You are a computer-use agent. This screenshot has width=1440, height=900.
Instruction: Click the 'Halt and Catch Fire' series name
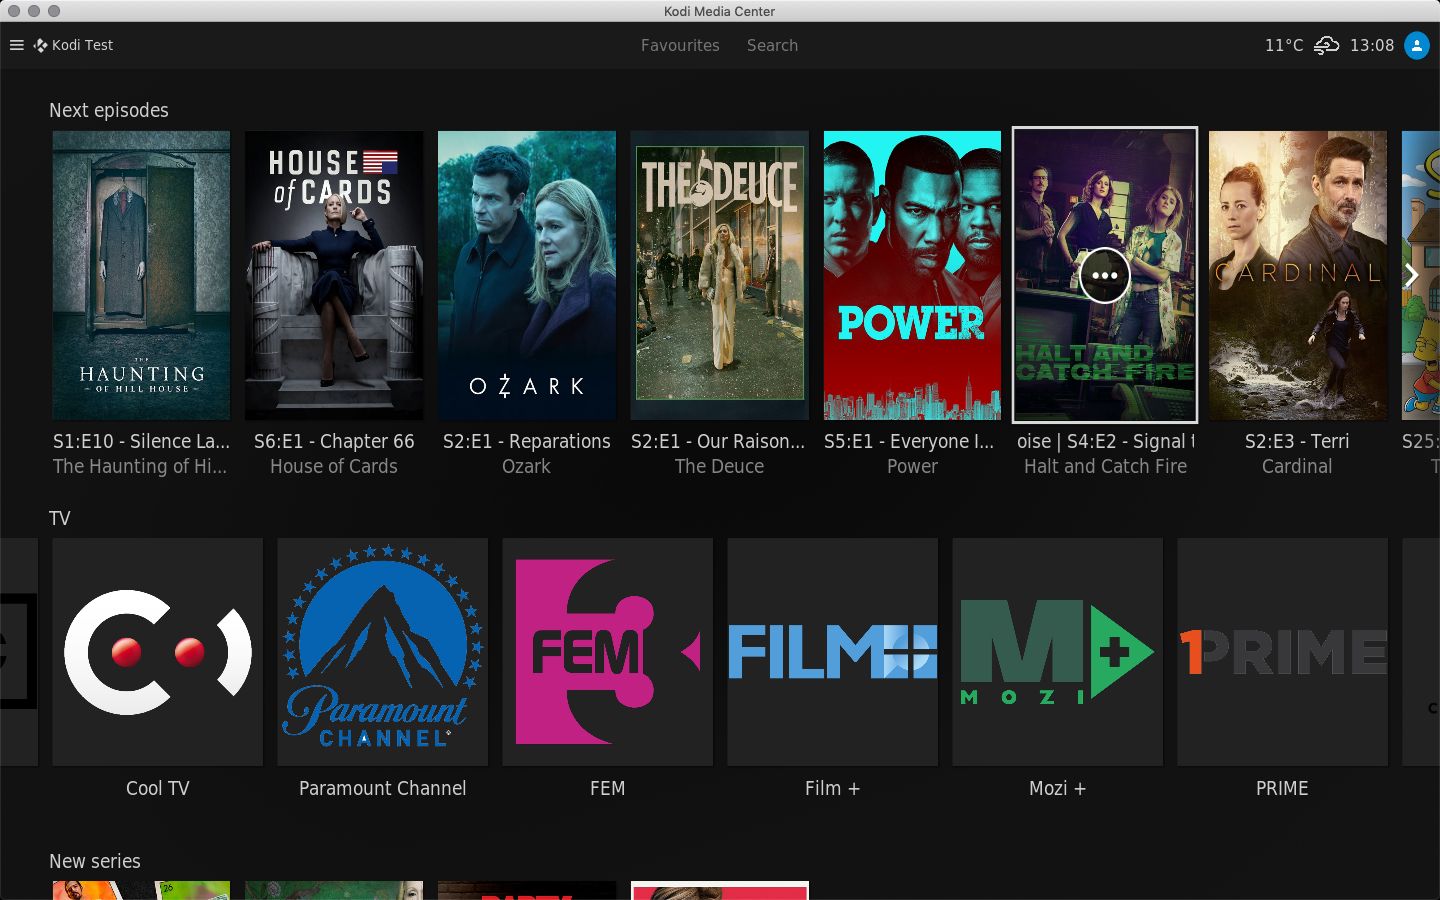coord(1105,466)
